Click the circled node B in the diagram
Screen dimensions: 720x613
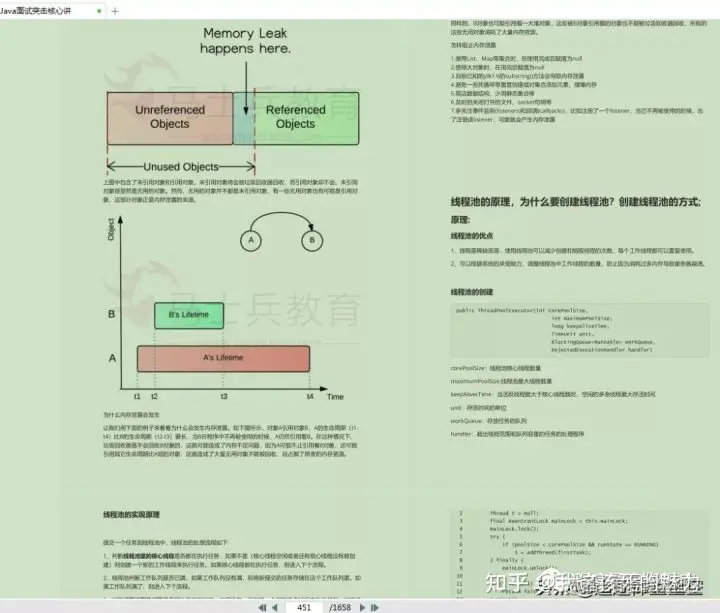pyautogui.click(x=312, y=240)
